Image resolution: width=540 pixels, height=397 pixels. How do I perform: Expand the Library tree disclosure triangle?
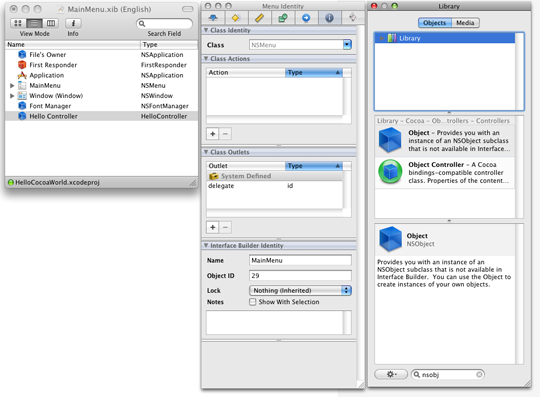(382, 38)
